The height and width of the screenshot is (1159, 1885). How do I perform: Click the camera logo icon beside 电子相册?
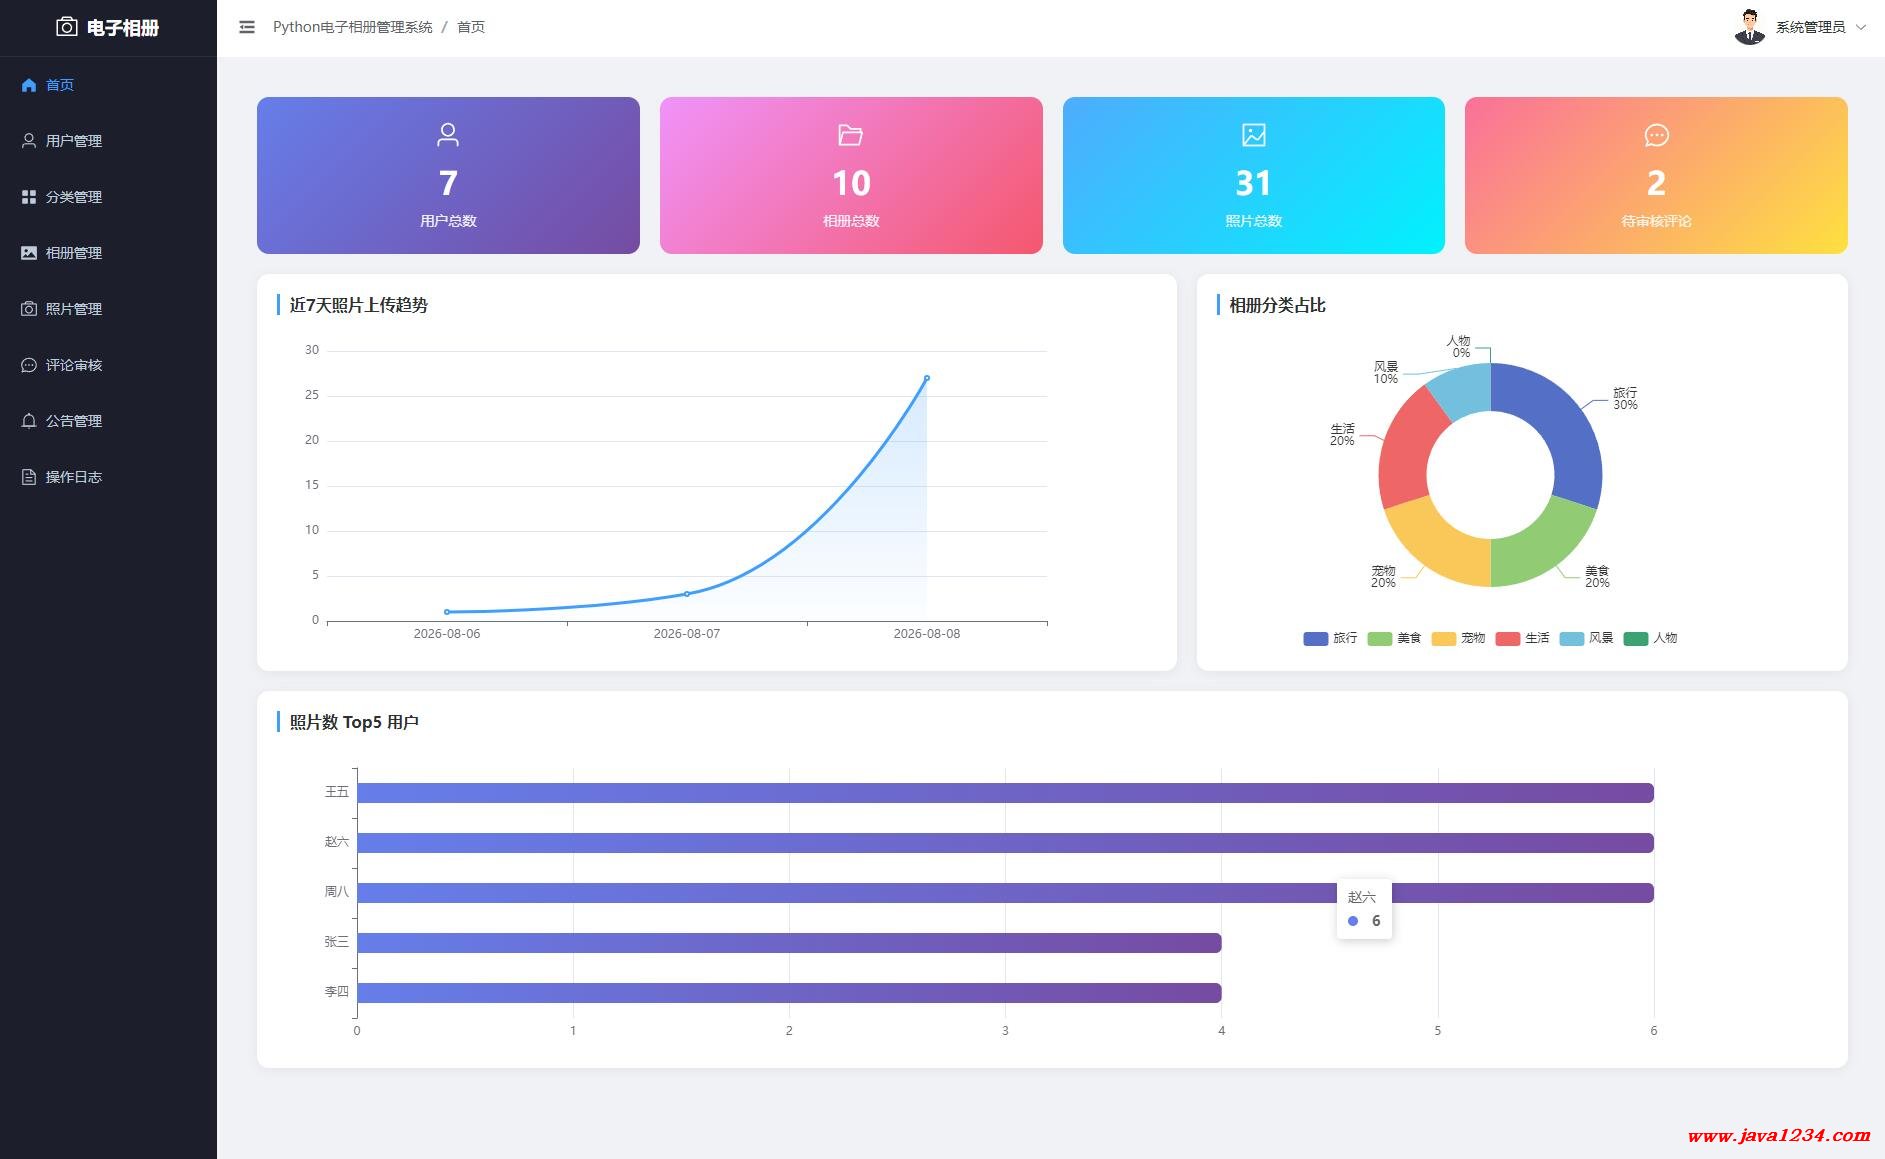click(x=67, y=27)
